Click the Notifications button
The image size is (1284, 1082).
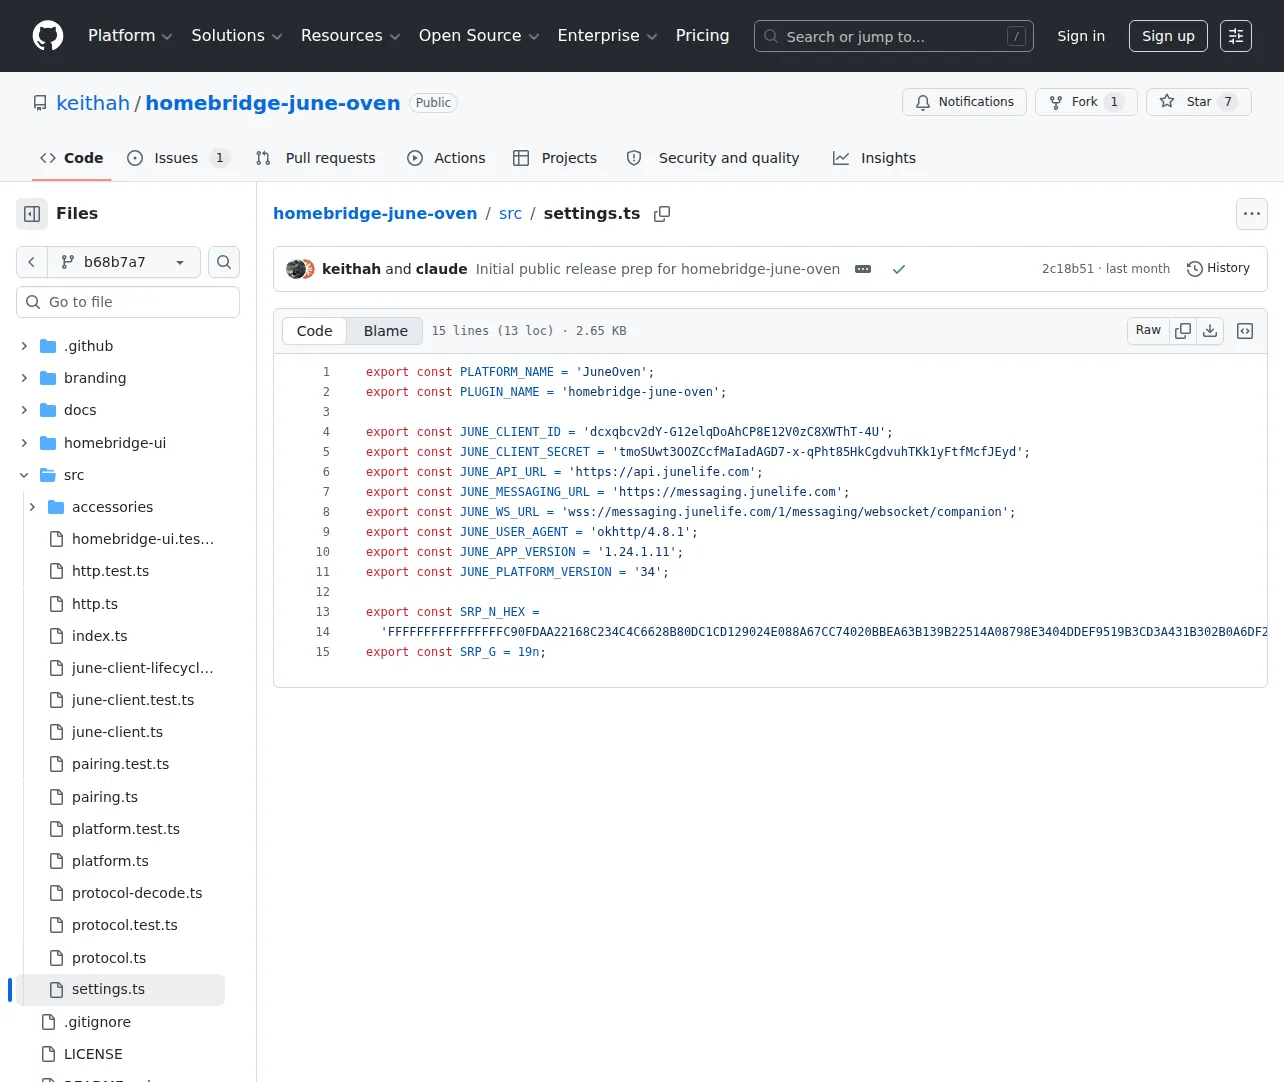coord(964,102)
